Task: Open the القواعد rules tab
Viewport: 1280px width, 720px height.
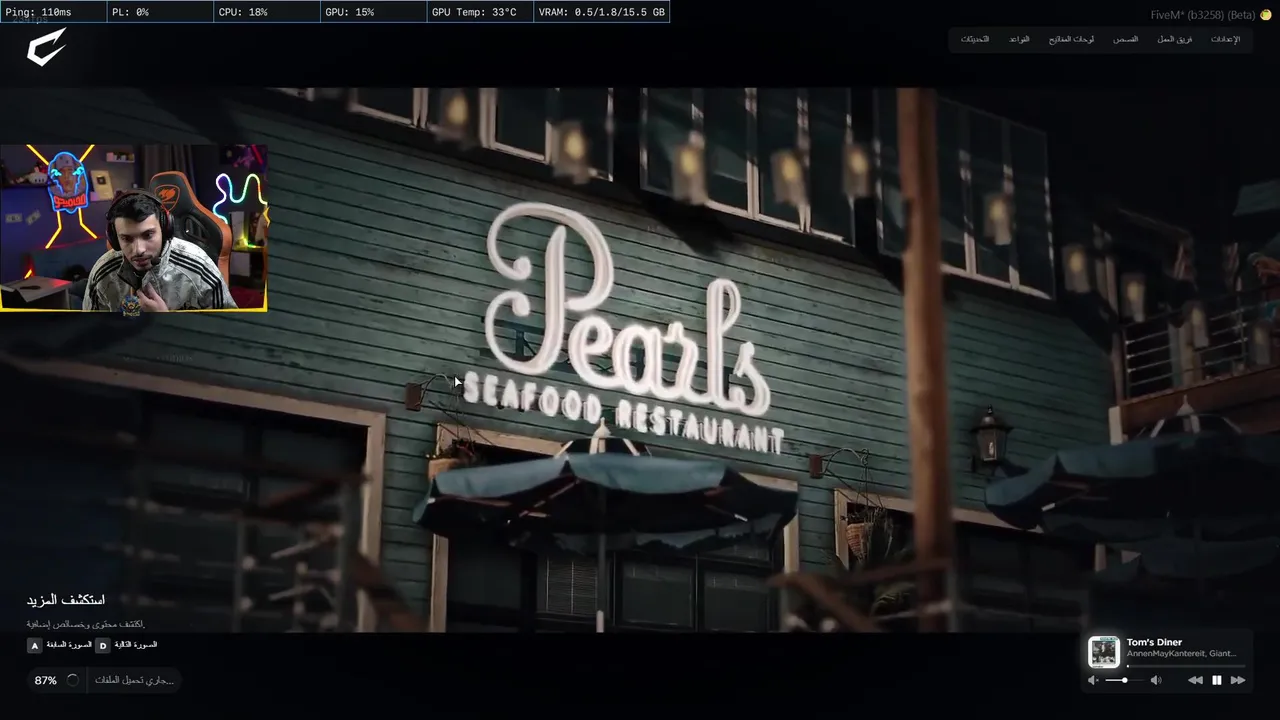Action: coord(1019,39)
